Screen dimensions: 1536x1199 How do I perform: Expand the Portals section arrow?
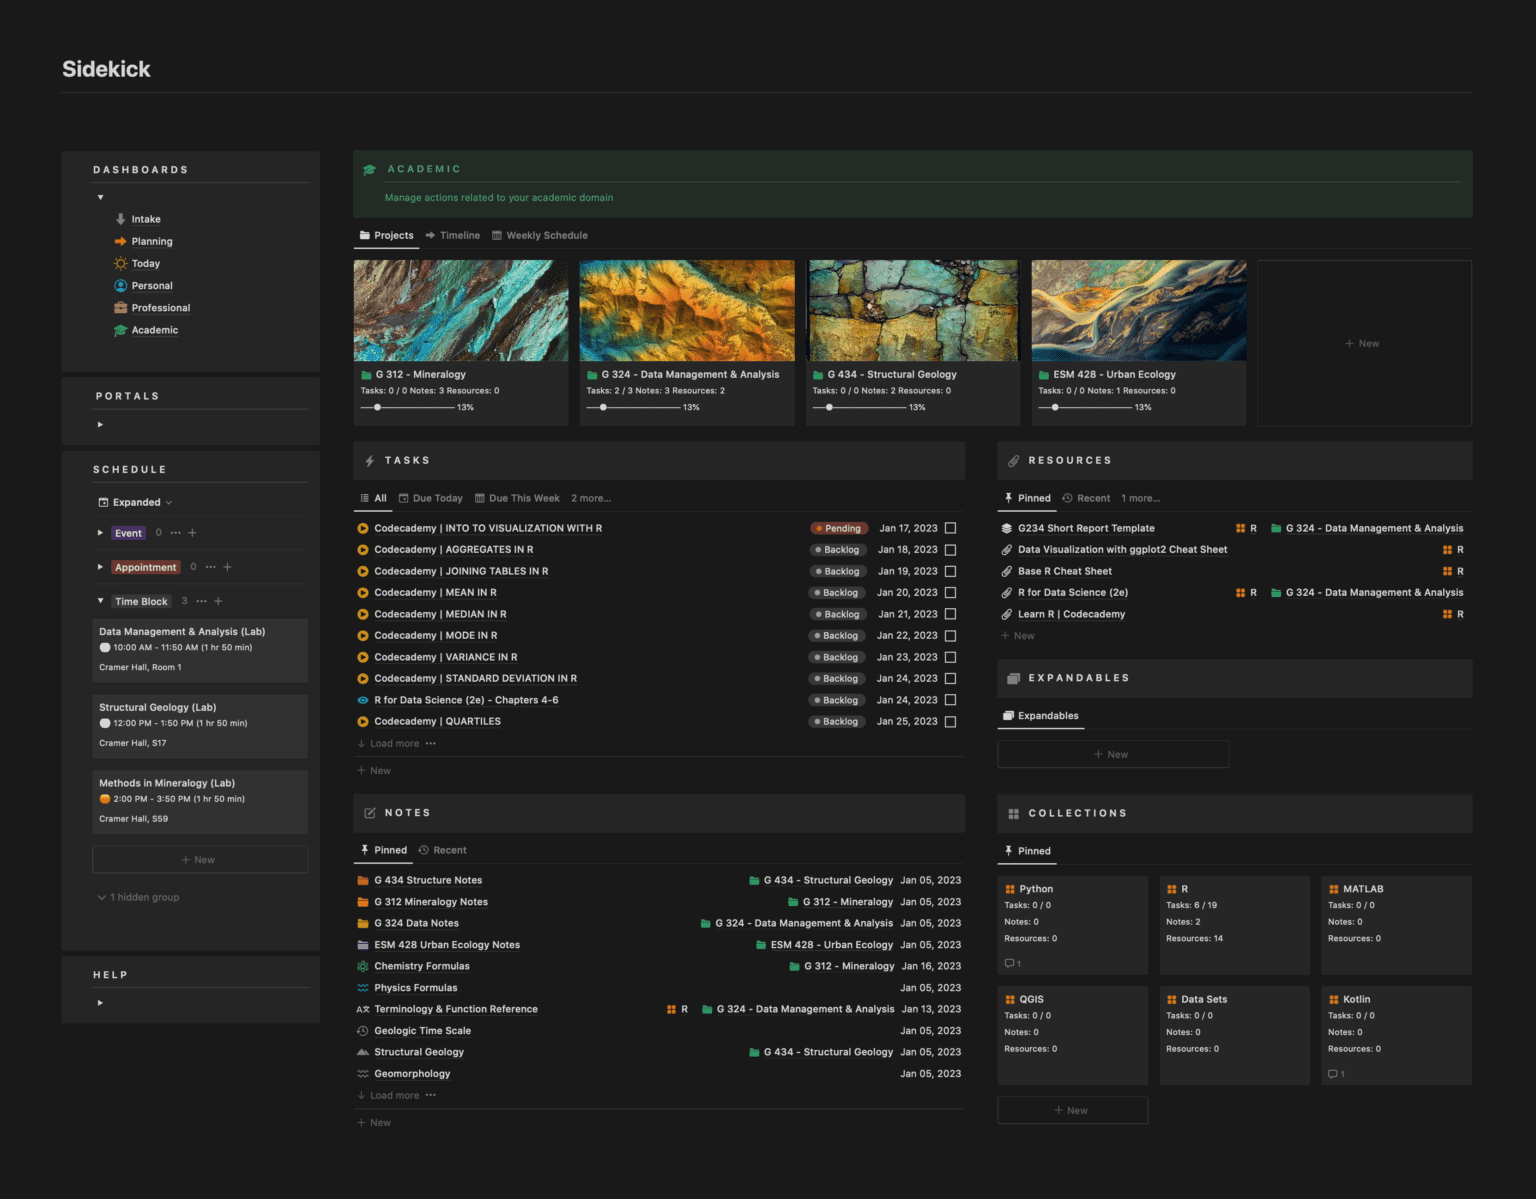pyautogui.click(x=100, y=424)
